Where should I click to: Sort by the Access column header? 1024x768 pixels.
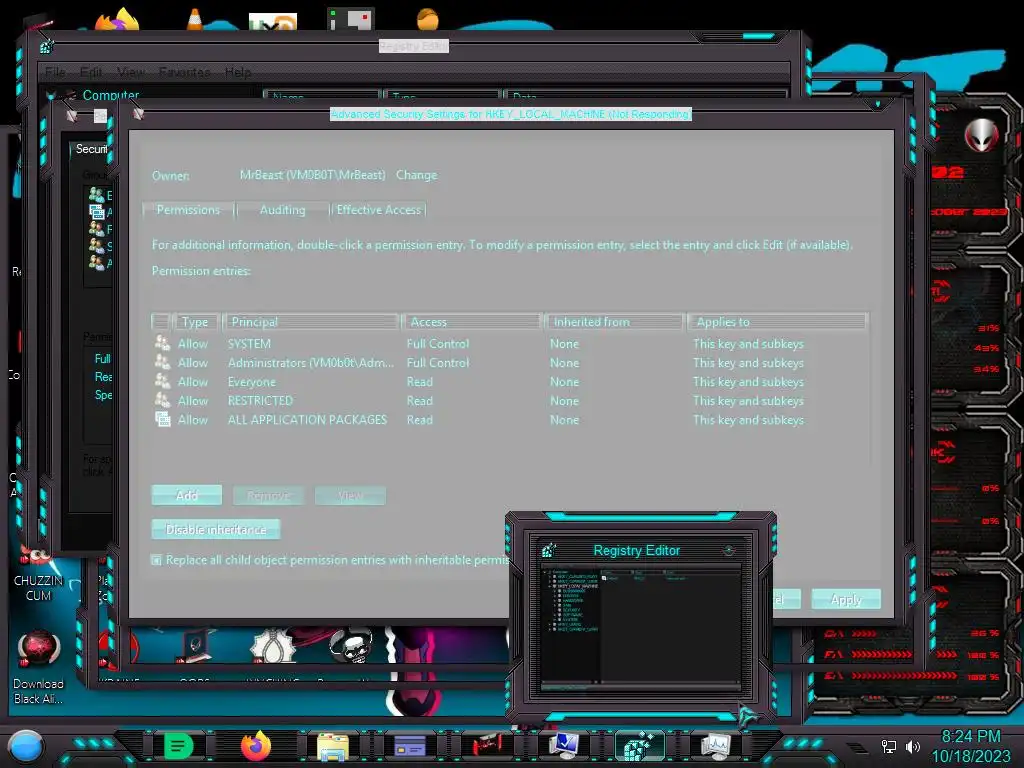click(x=472, y=321)
